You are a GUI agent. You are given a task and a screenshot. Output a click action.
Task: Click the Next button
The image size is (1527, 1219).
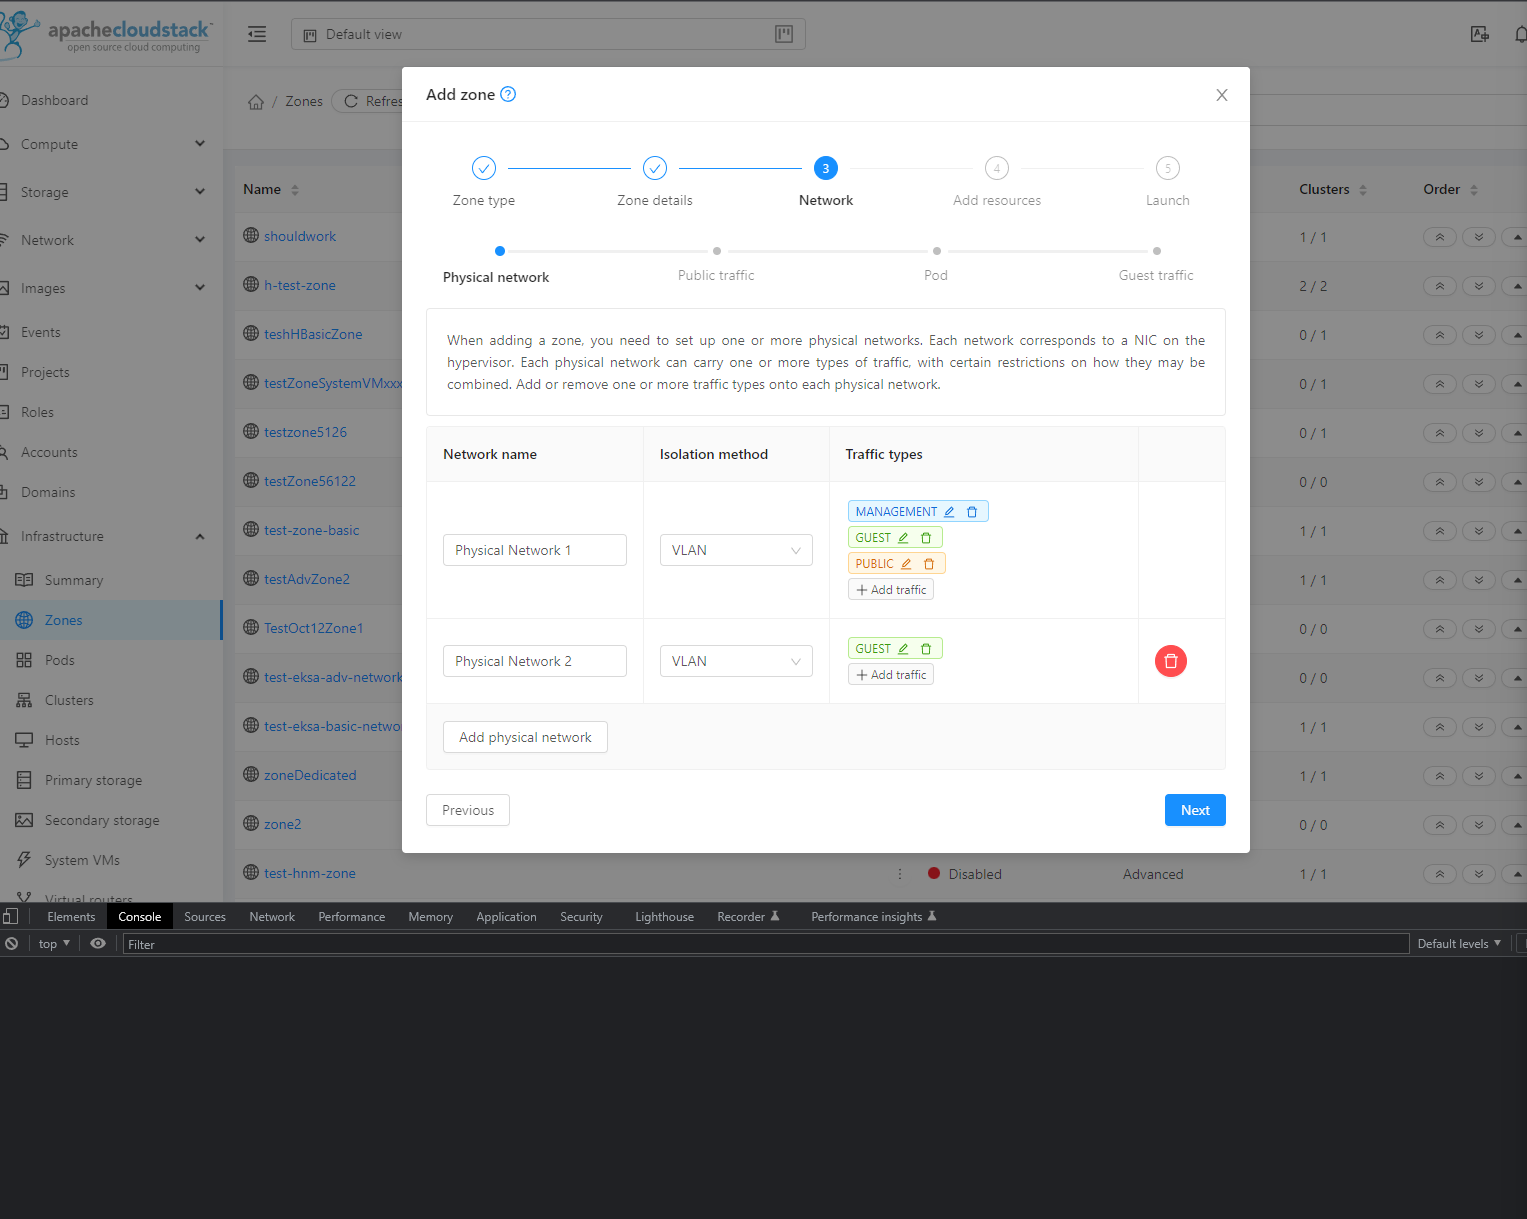tap(1195, 810)
